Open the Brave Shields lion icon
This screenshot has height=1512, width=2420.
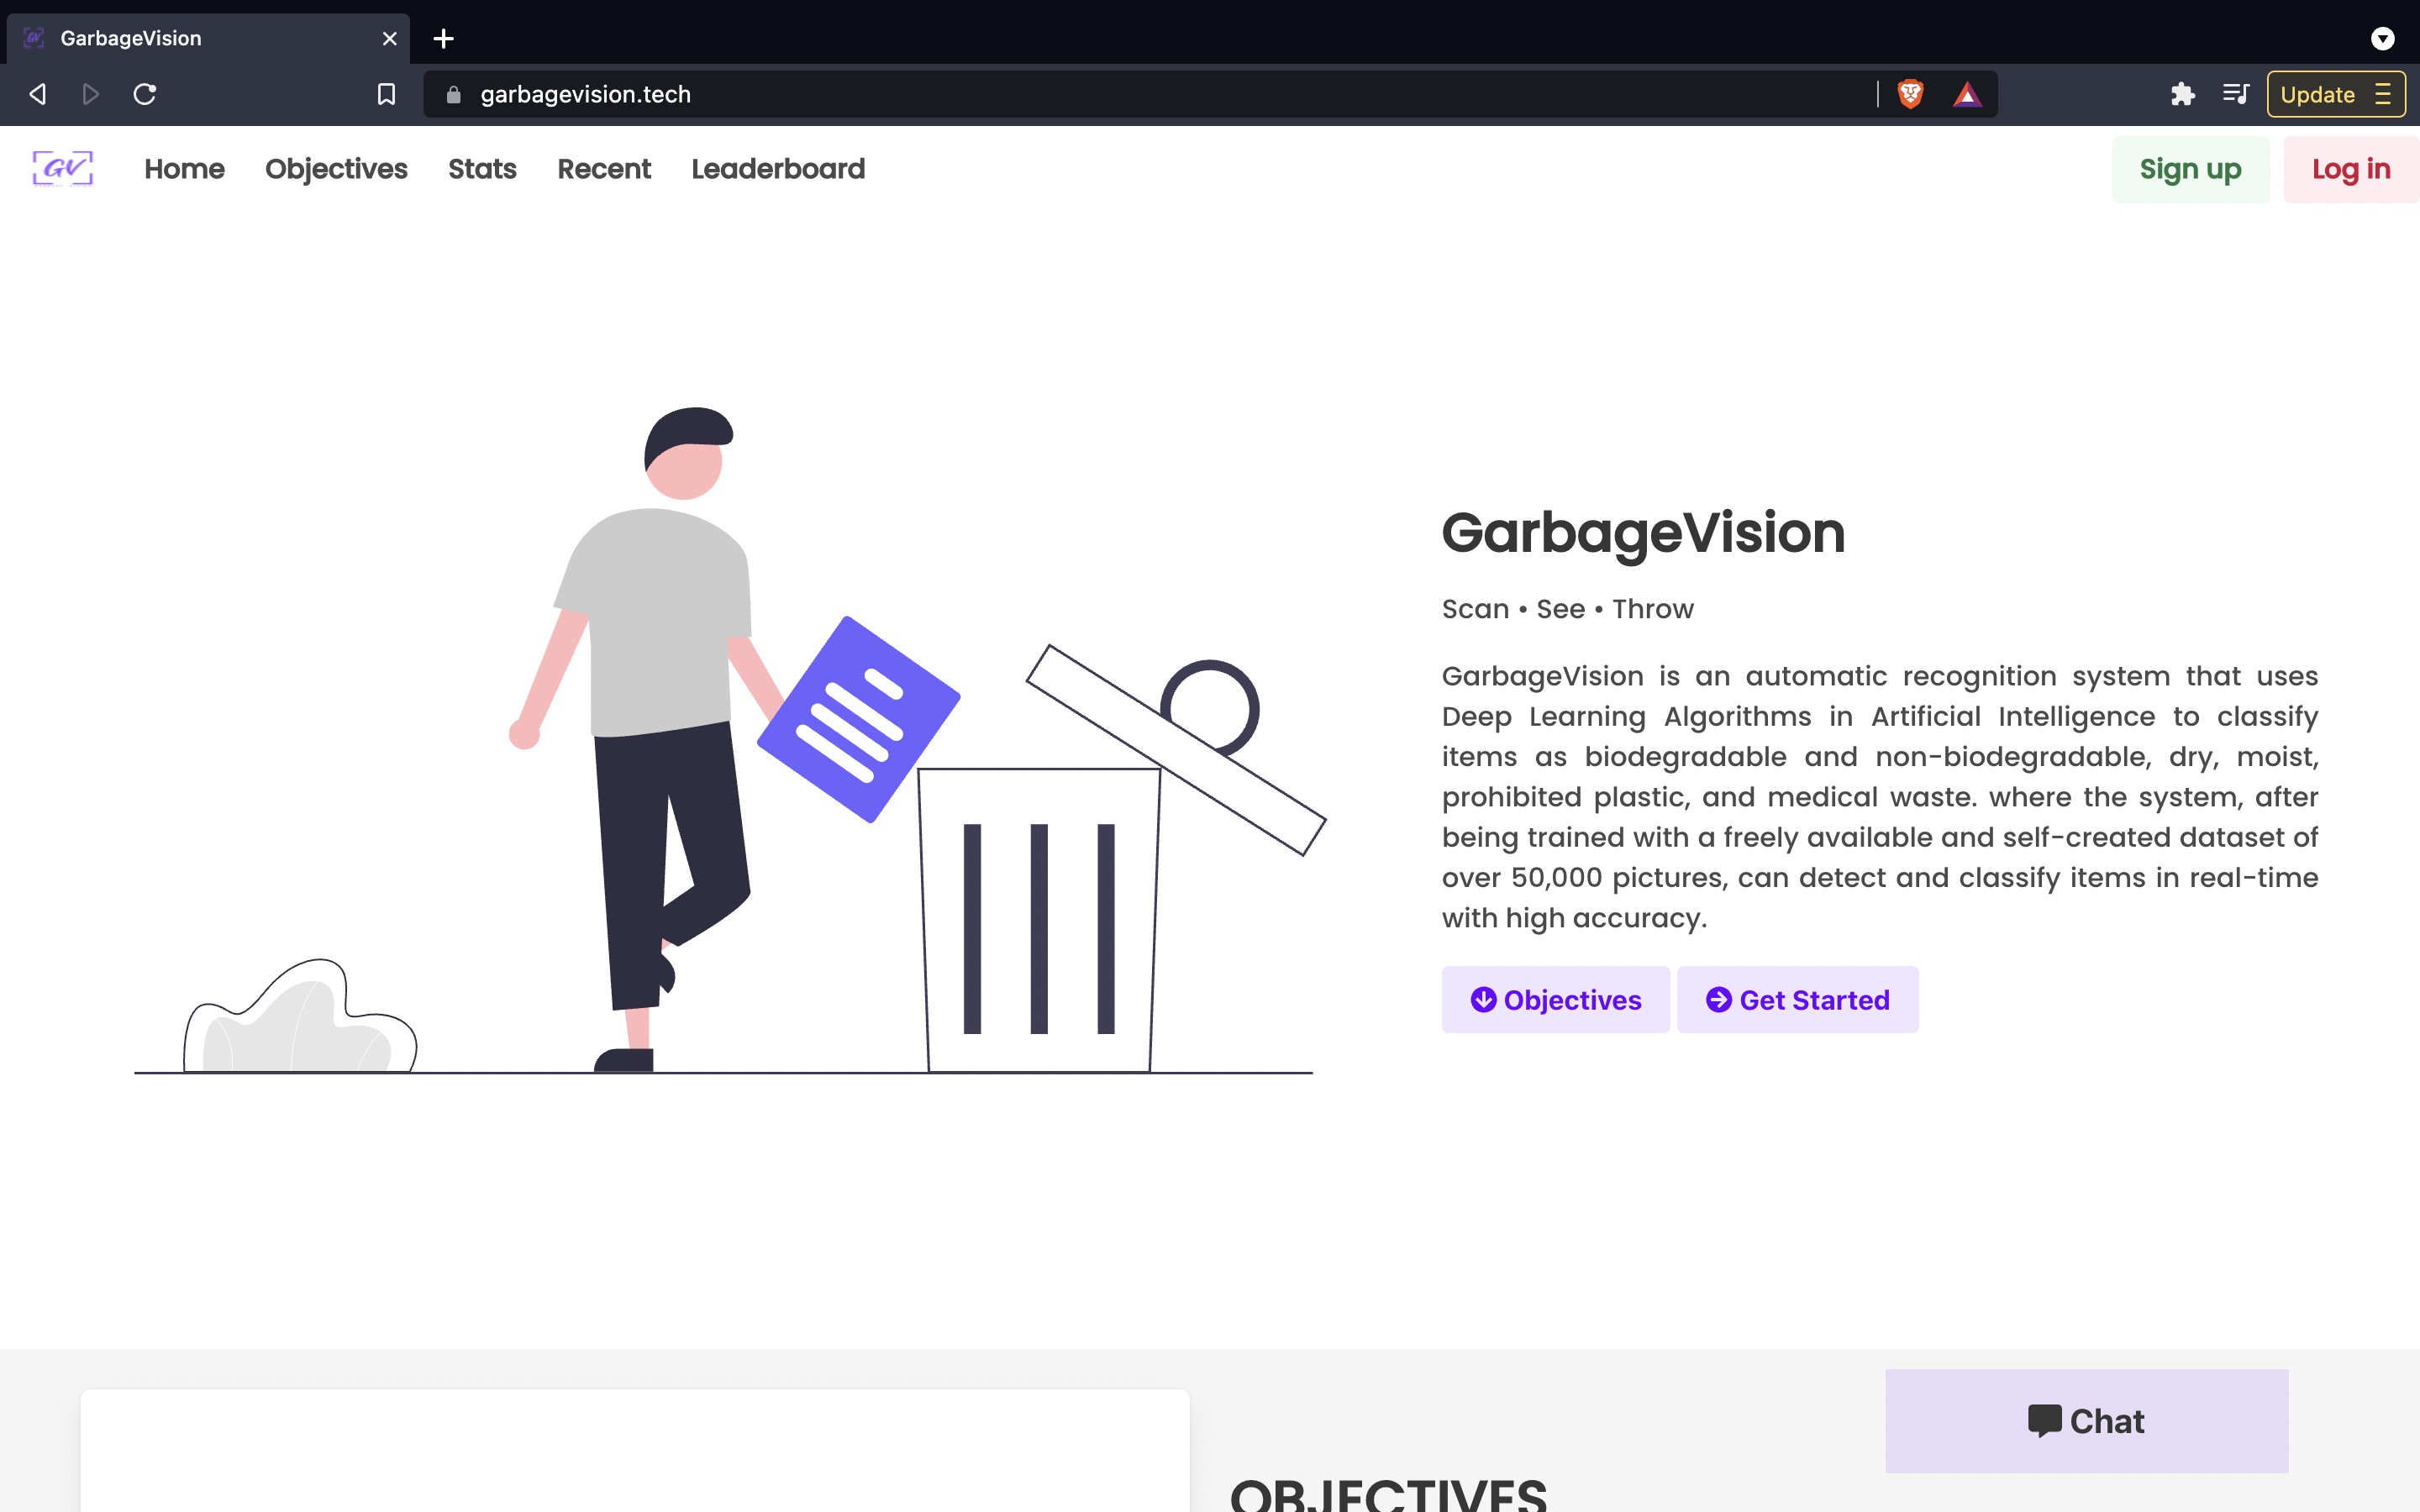pyautogui.click(x=1910, y=94)
